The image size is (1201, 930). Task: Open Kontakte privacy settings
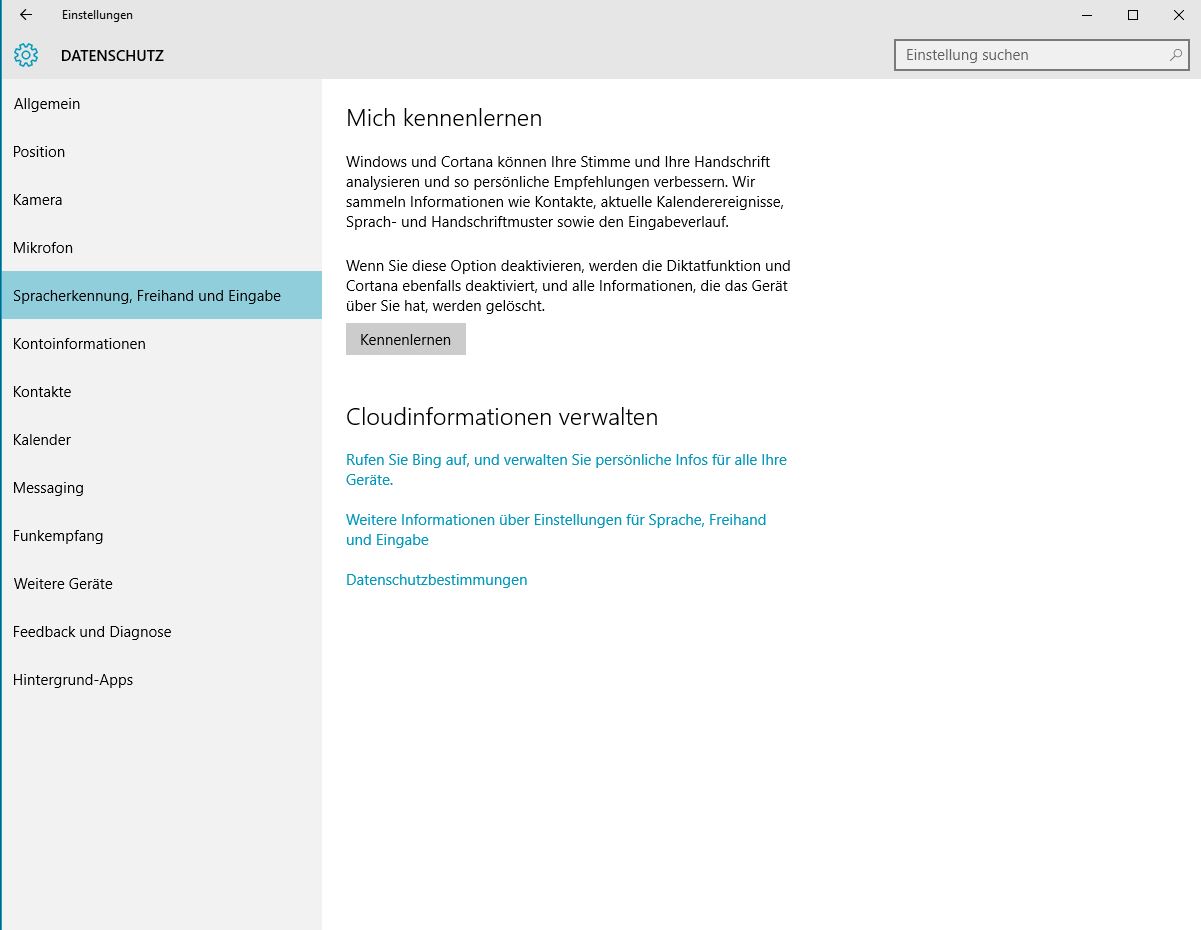[x=161, y=392]
